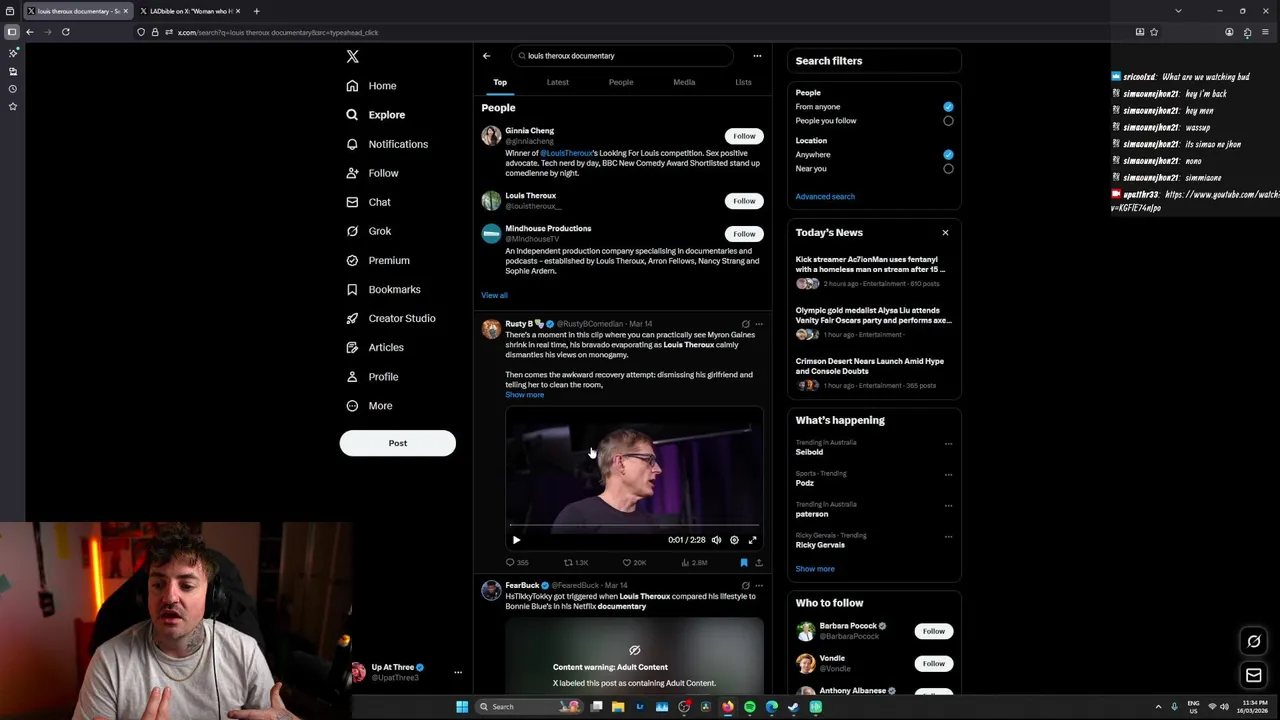Follow Mindhouse Productions
1280x720 pixels.
point(744,234)
